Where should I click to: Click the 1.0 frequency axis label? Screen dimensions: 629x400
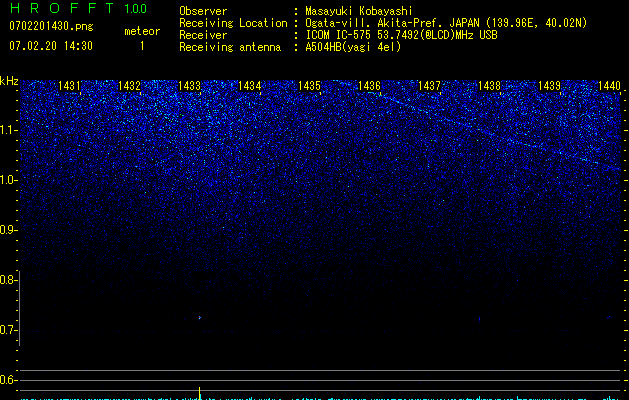click(9, 180)
